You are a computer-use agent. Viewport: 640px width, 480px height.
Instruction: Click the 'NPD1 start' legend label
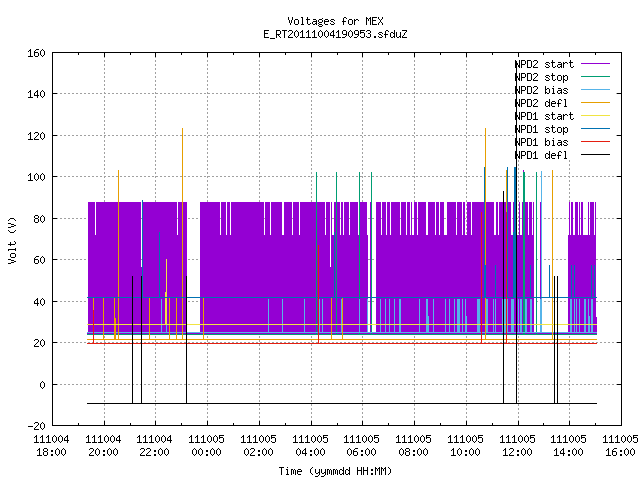544,116
